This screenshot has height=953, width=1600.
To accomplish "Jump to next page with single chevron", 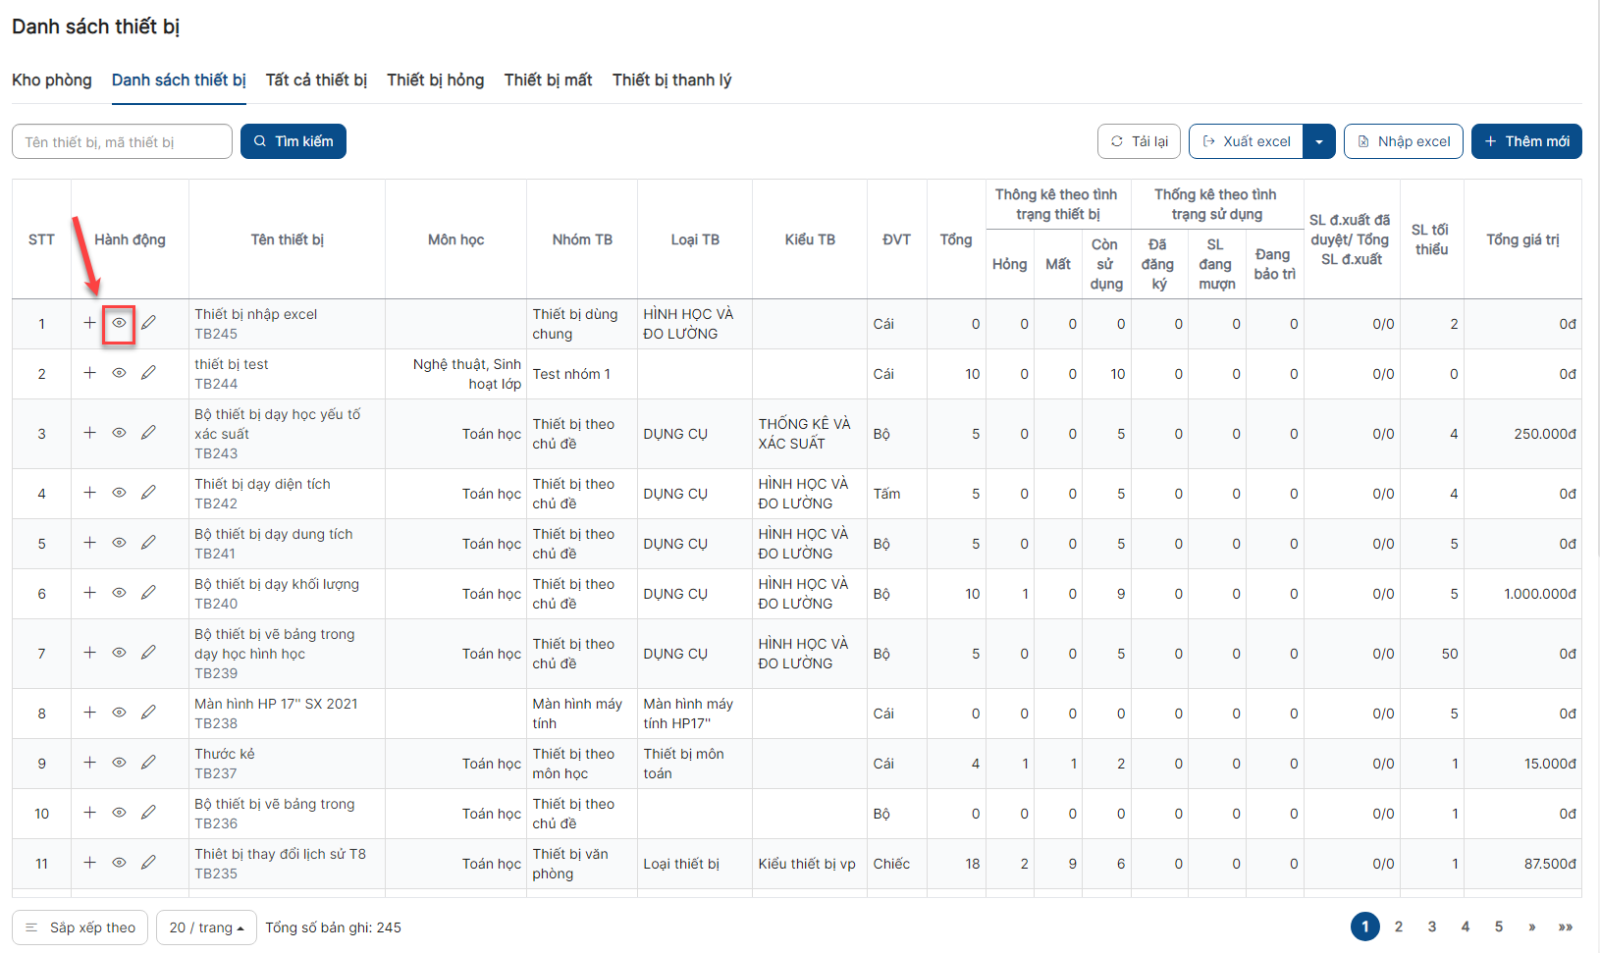I will pyautogui.click(x=1532, y=927).
